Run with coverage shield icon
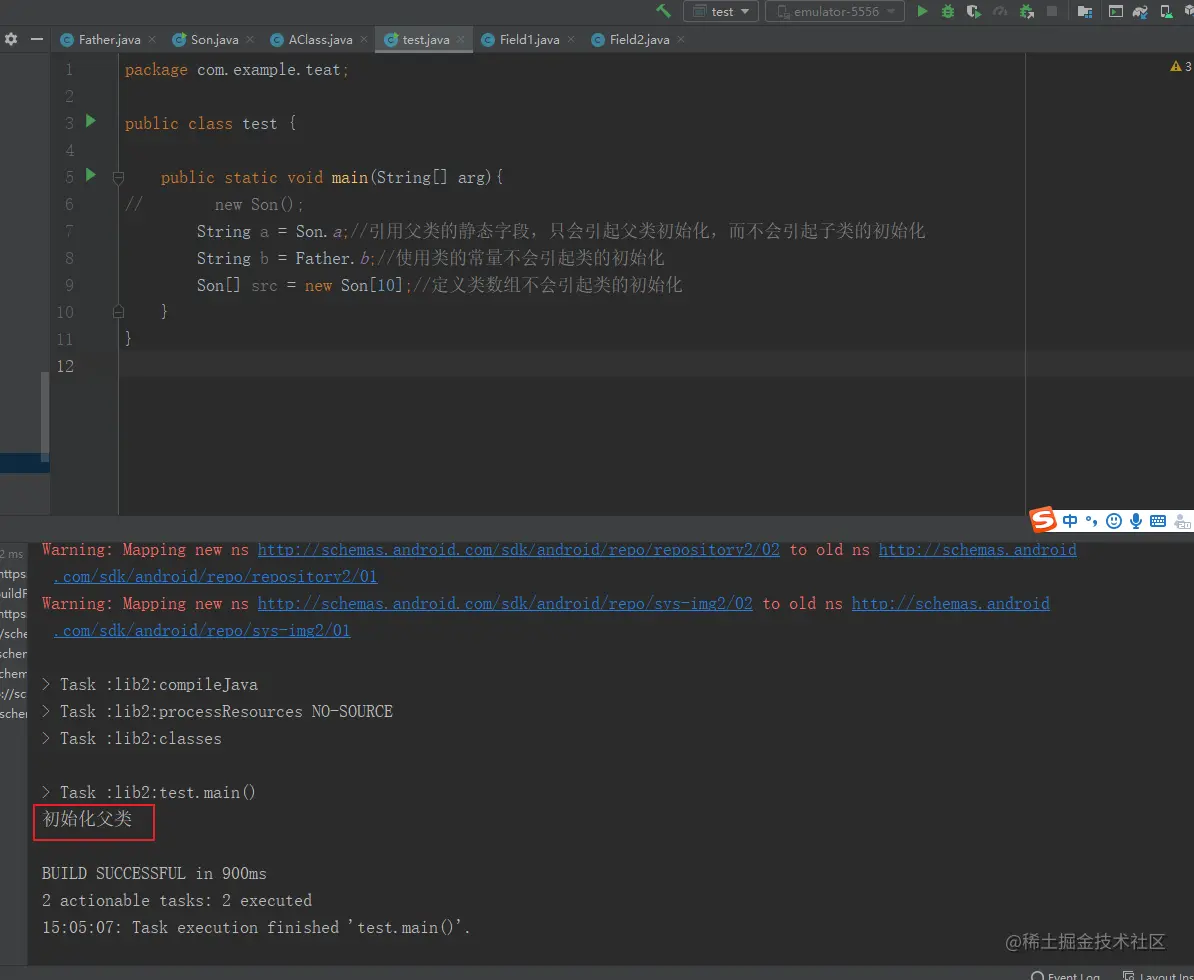1194x980 pixels. pyautogui.click(x=973, y=11)
